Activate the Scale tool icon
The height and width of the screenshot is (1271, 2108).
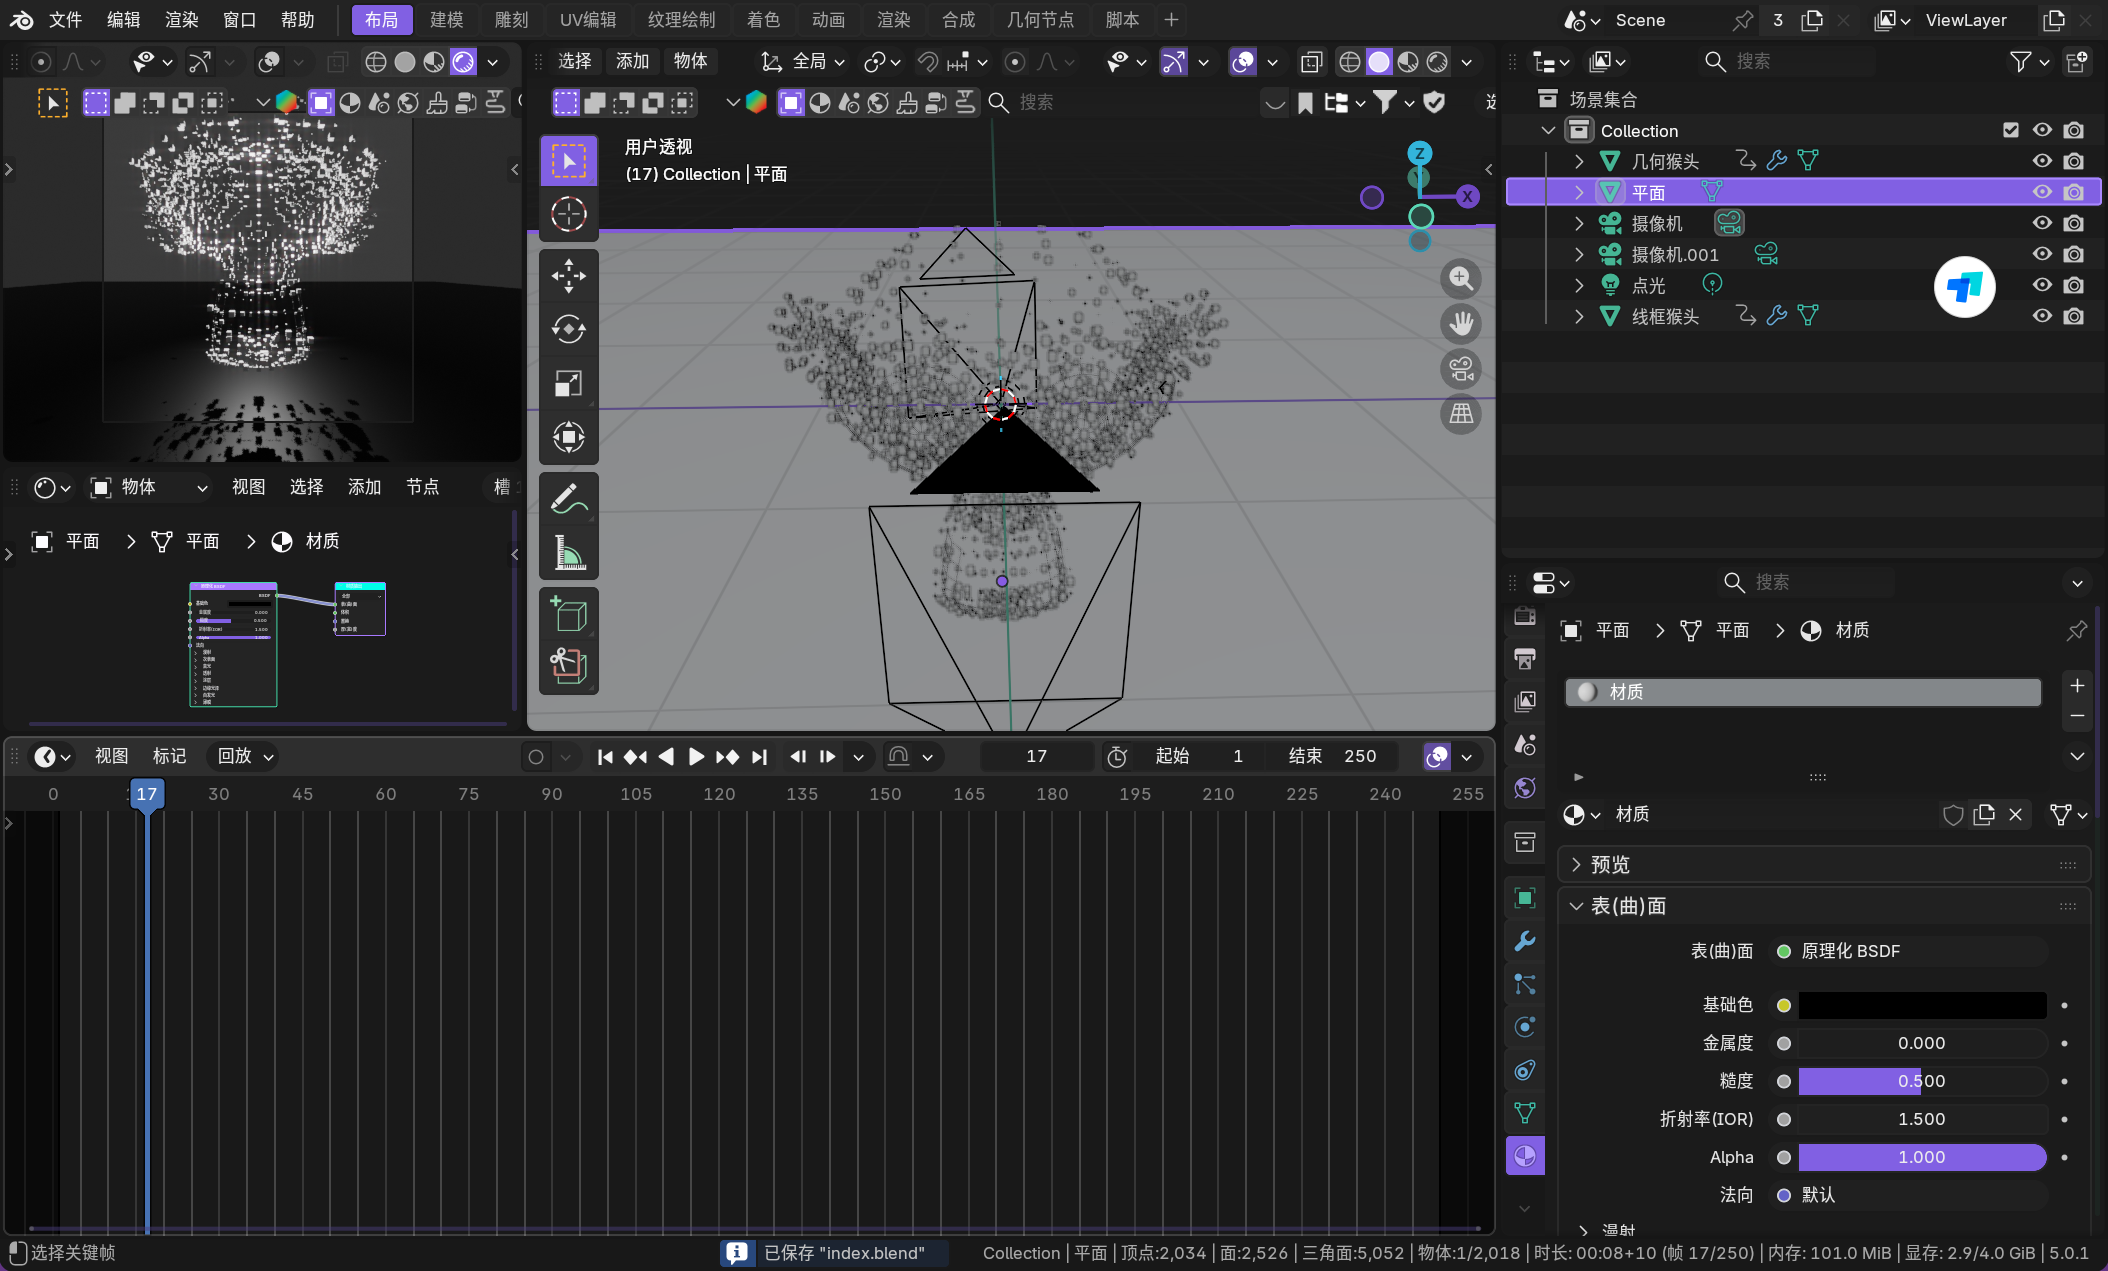(x=568, y=383)
